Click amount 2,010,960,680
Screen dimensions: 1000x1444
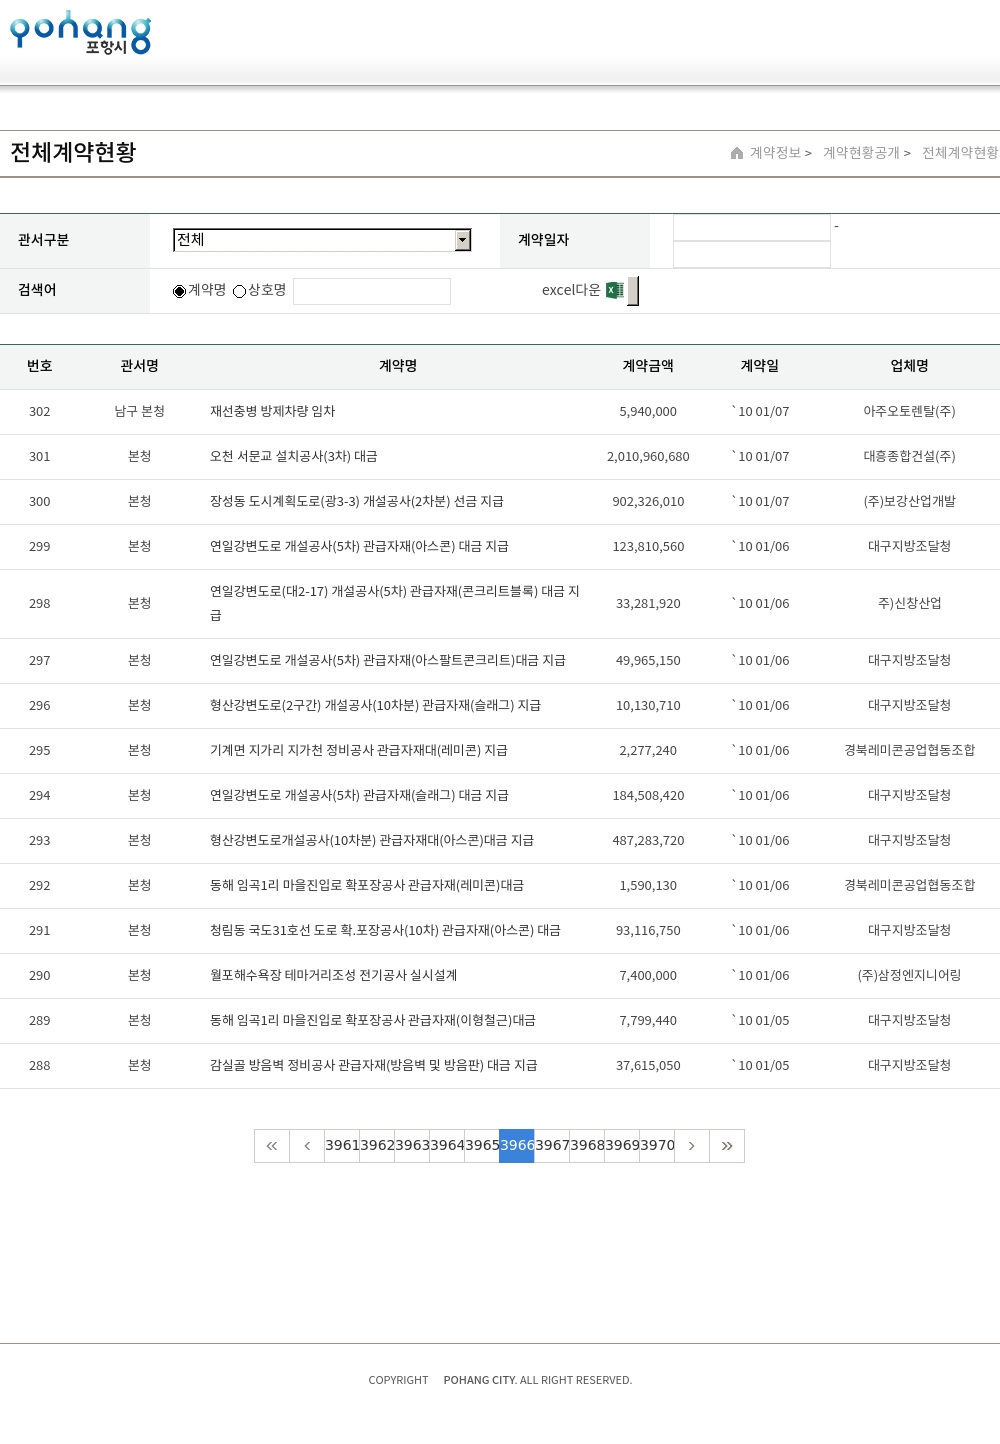point(648,457)
